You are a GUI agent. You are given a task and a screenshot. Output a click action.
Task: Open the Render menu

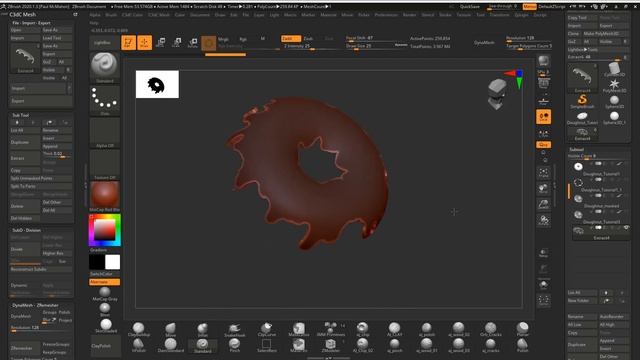409,15
